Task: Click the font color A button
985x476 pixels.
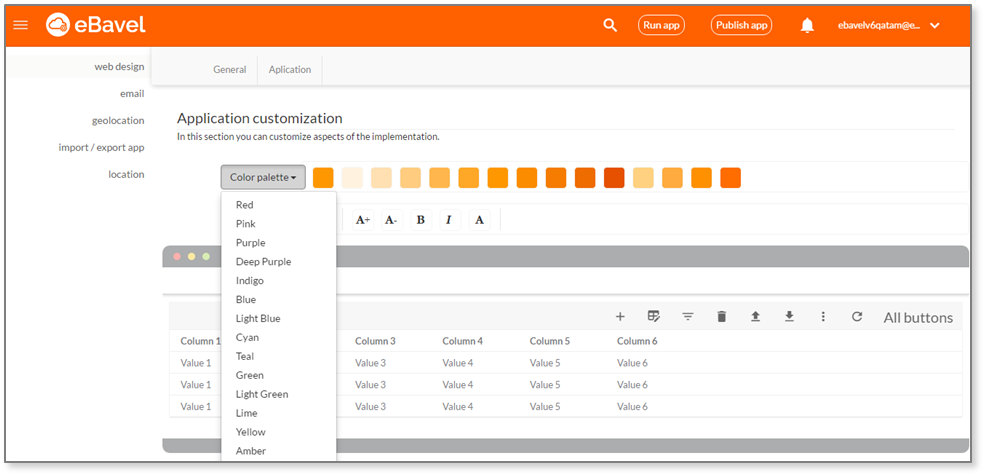Action: [479, 220]
